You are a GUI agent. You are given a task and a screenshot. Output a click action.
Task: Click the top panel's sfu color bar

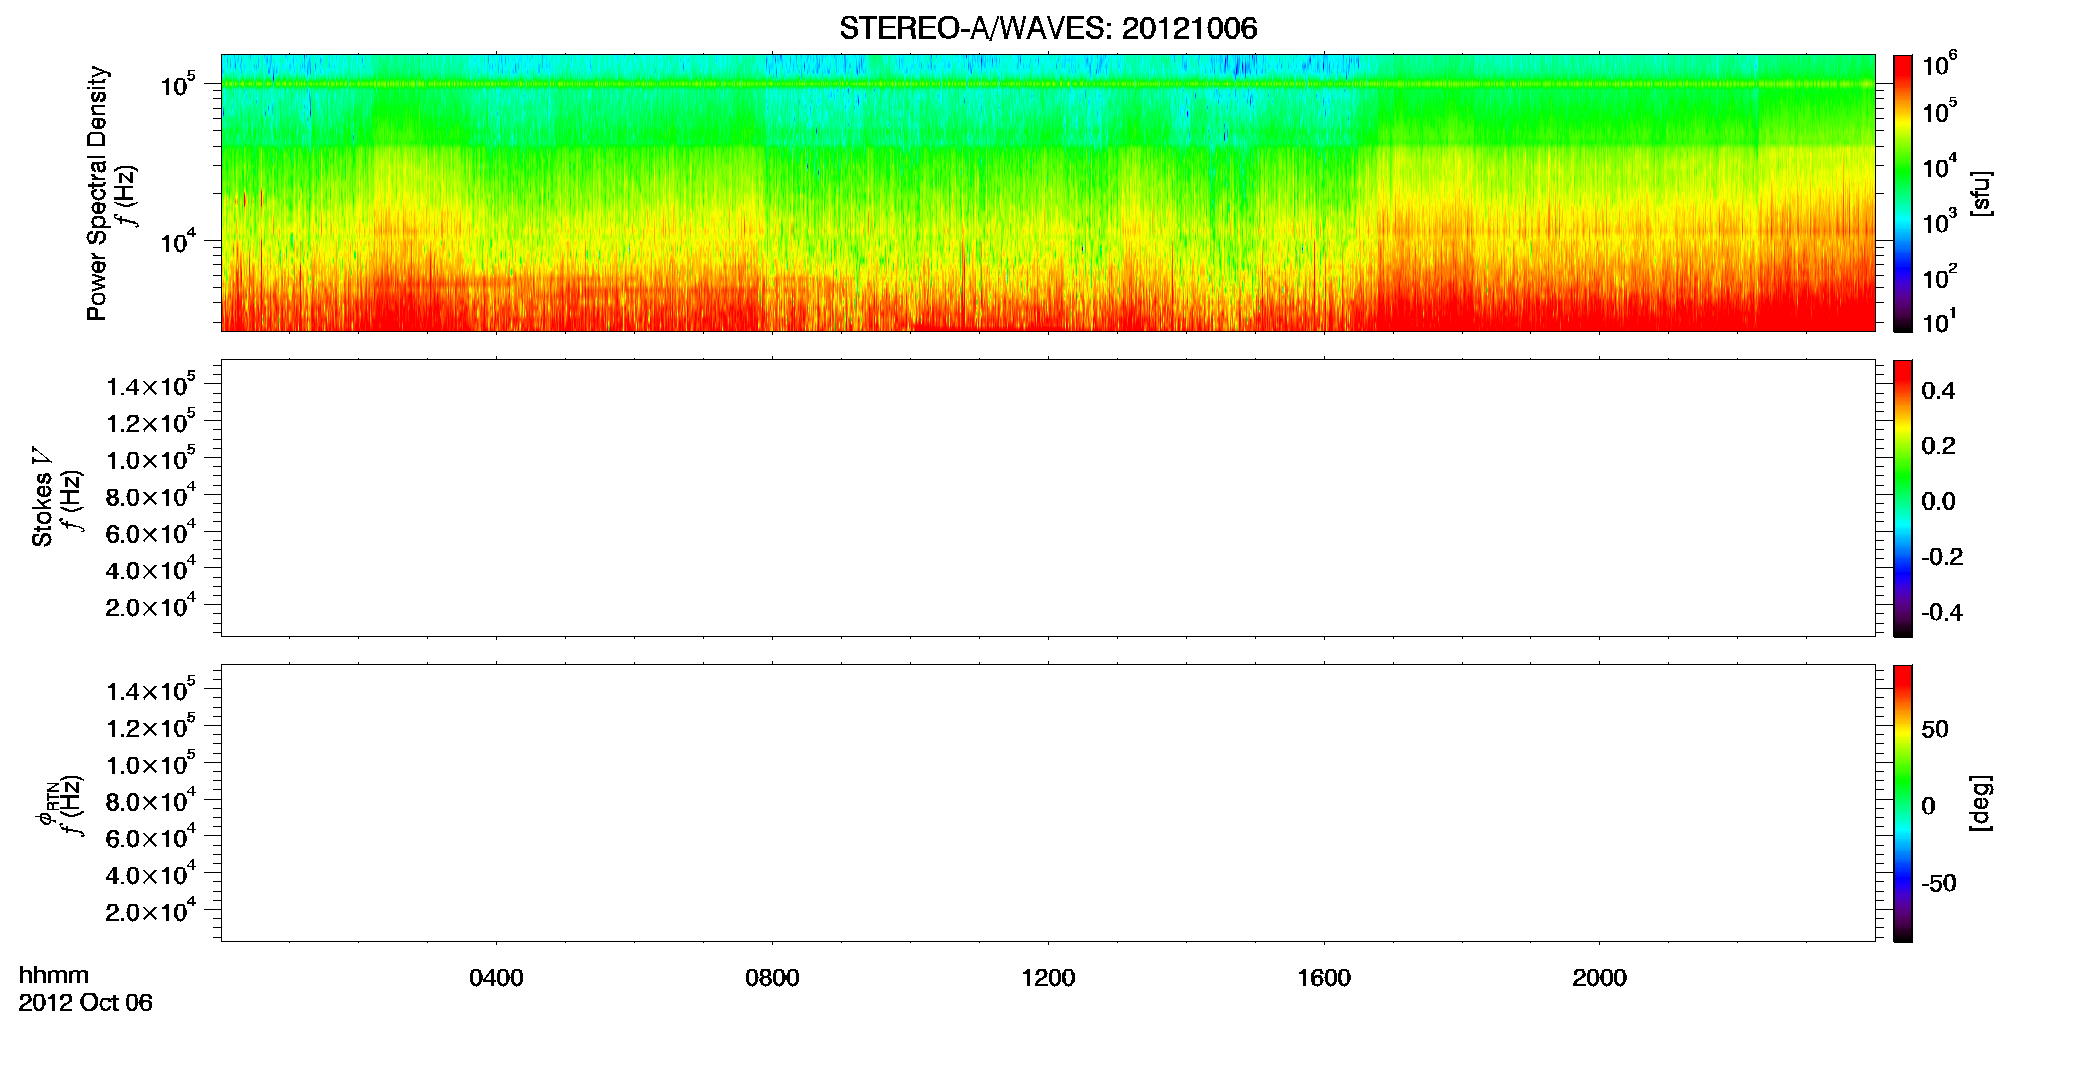(1903, 193)
